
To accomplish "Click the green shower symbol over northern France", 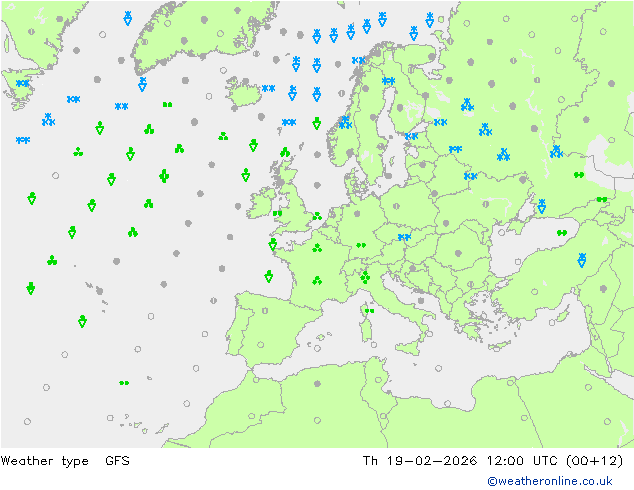I will coord(317,248).
